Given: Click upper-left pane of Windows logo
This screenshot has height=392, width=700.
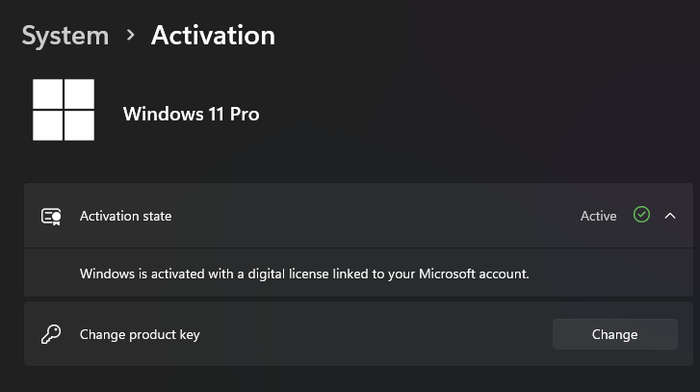Looking at the screenshot, I should click(x=48, y=94).
